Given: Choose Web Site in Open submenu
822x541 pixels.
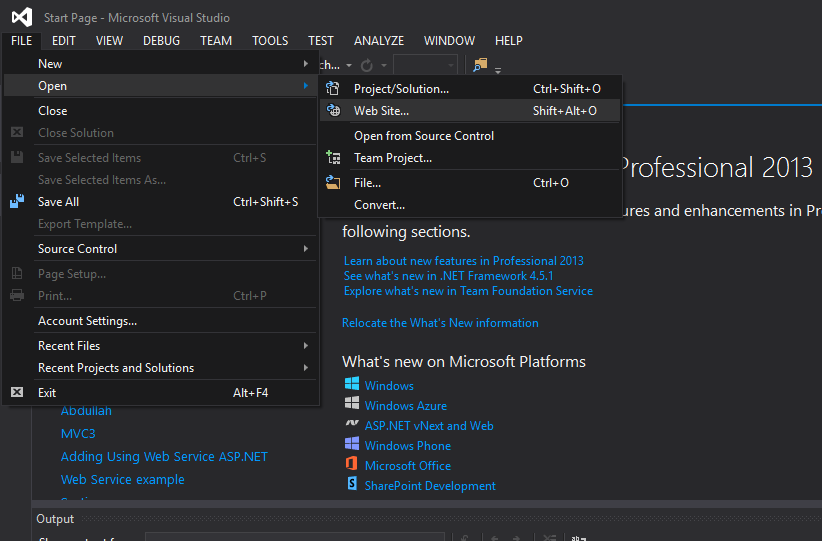Looking at the screenshot, I should 470,110.
